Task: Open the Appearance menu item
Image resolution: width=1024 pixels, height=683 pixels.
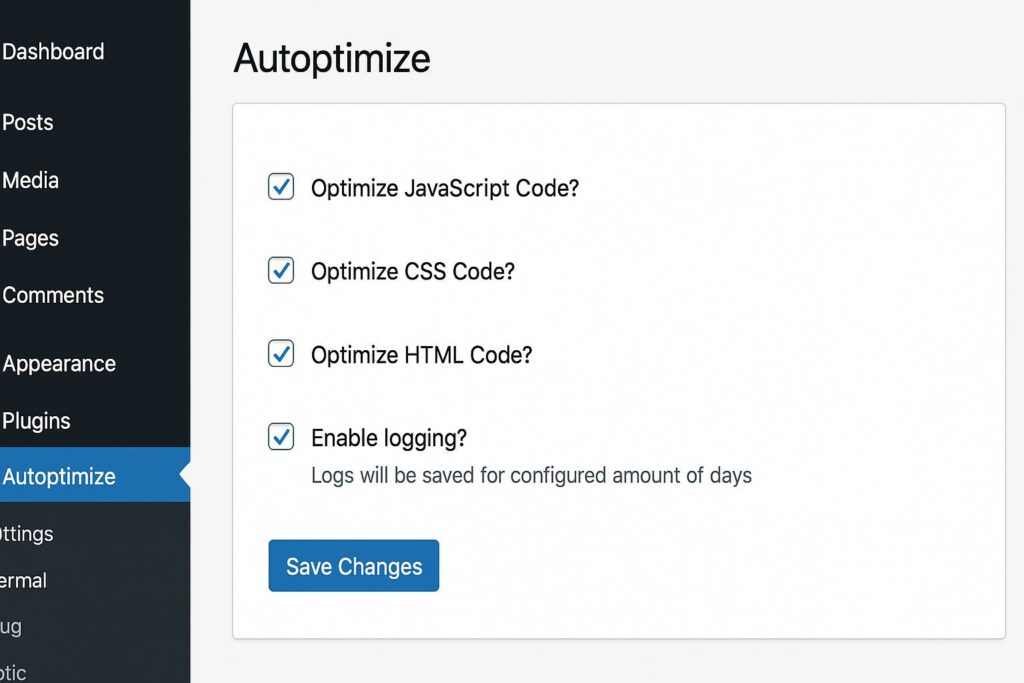Action: click(x=59, y=364)
